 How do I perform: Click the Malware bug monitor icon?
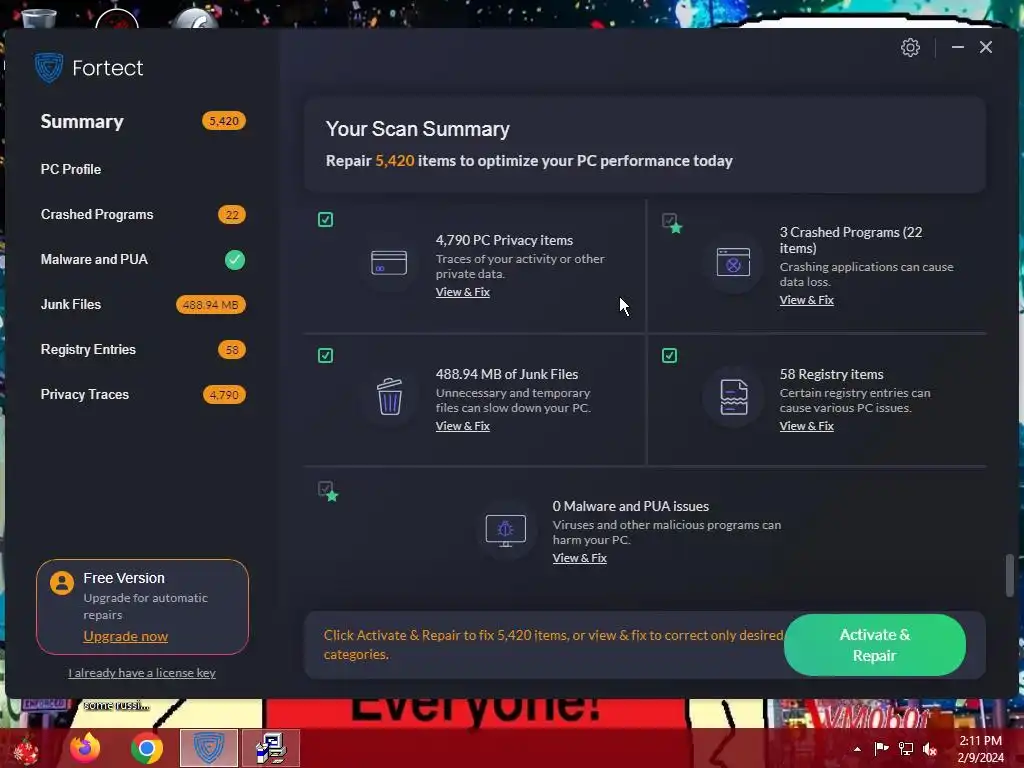(x=505, y=530)
